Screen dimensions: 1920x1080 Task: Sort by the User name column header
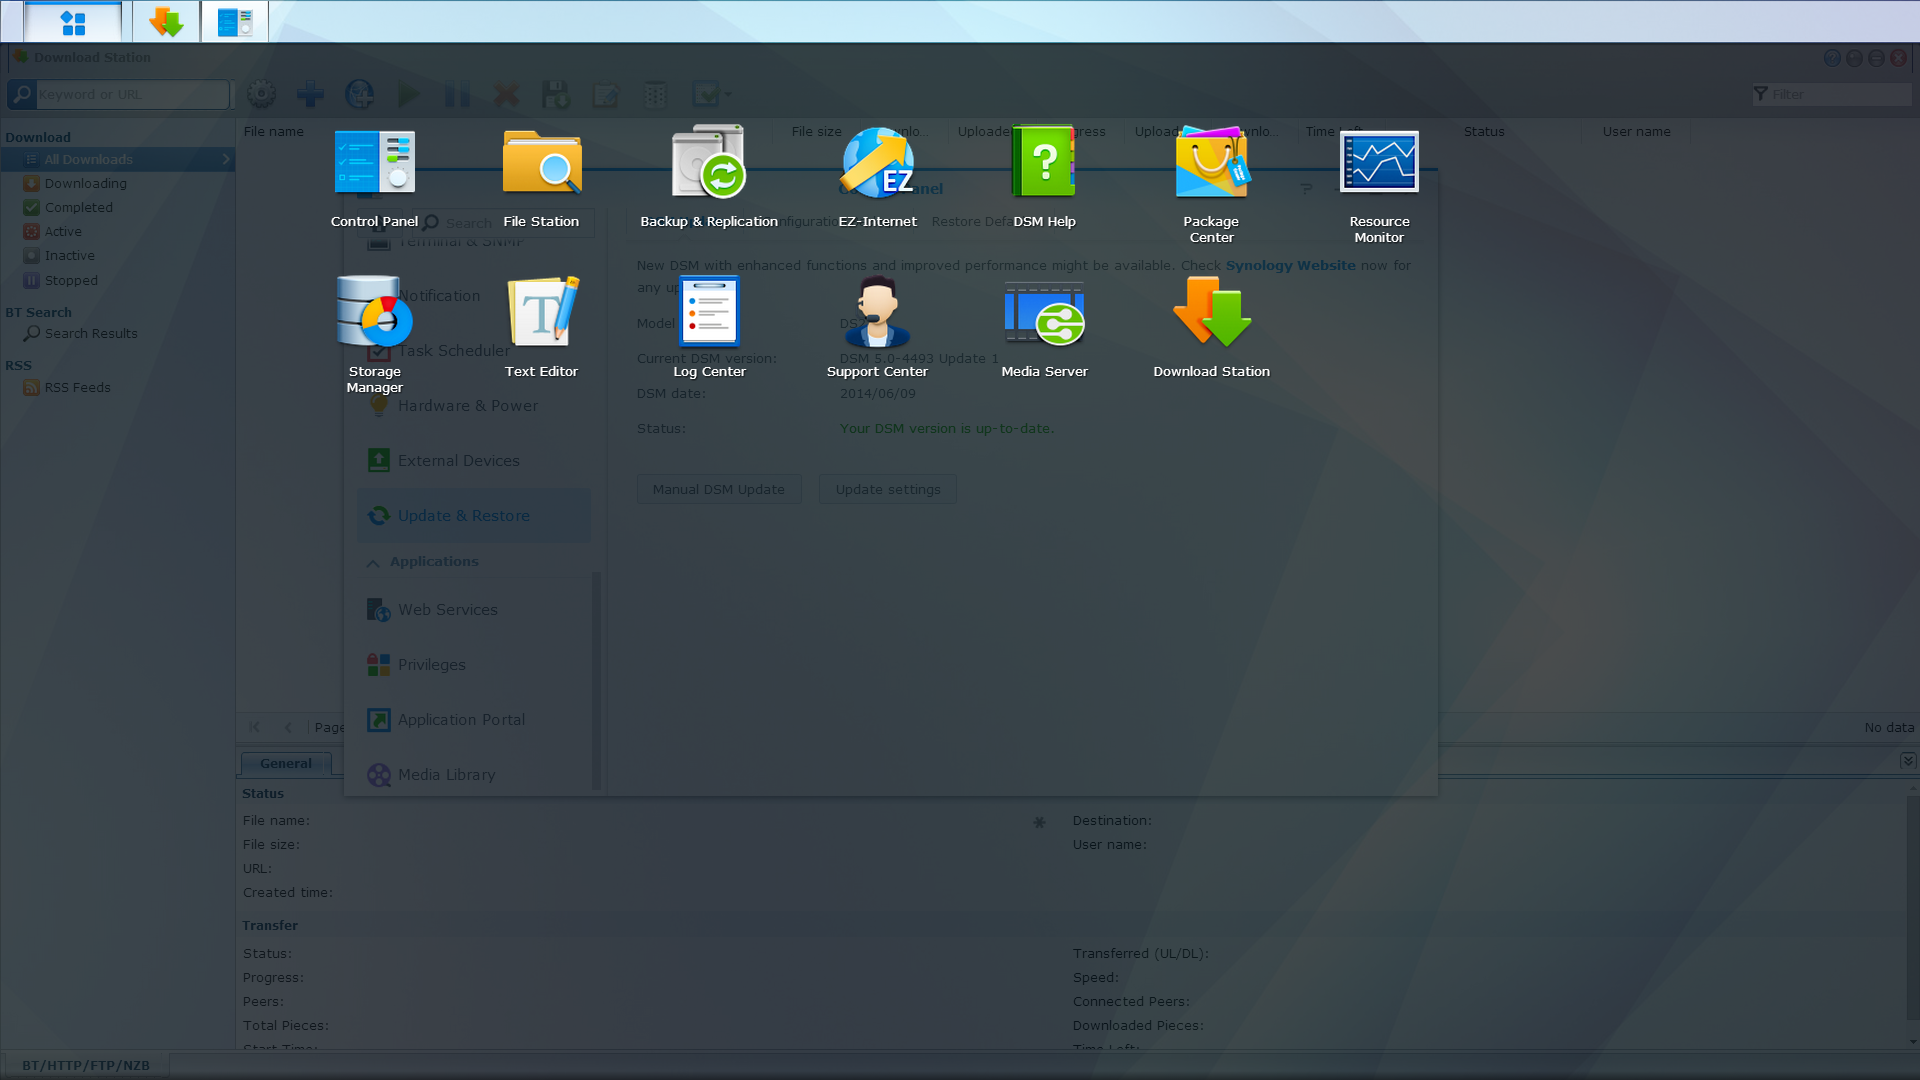tap(1636, 131)
